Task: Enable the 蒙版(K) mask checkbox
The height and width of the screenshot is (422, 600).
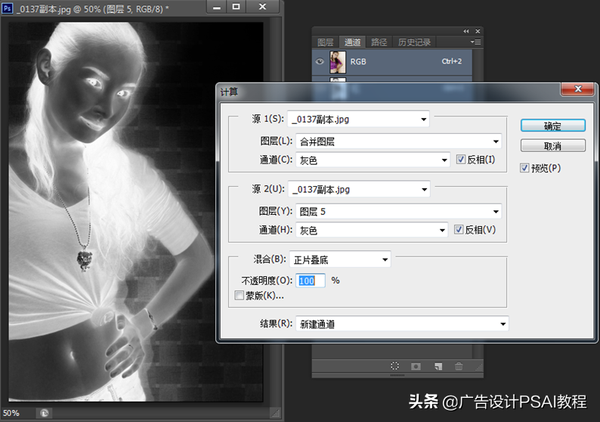Action: pyautogui.click(x=237, y=295)
